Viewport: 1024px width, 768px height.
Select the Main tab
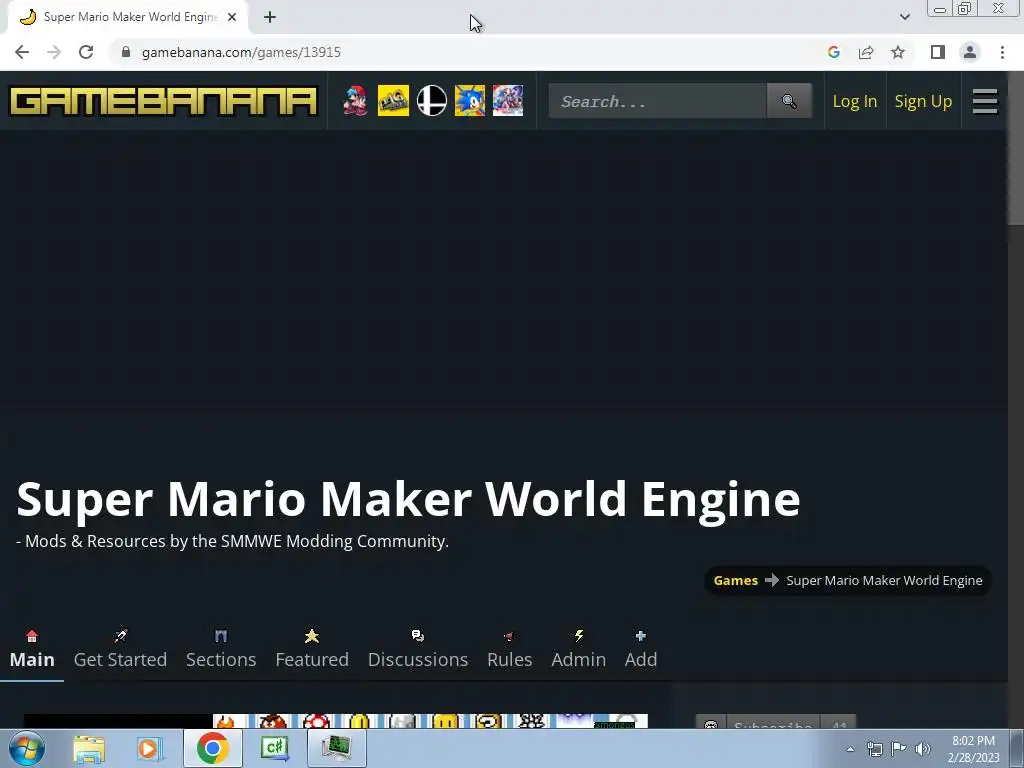click(32, 649)
